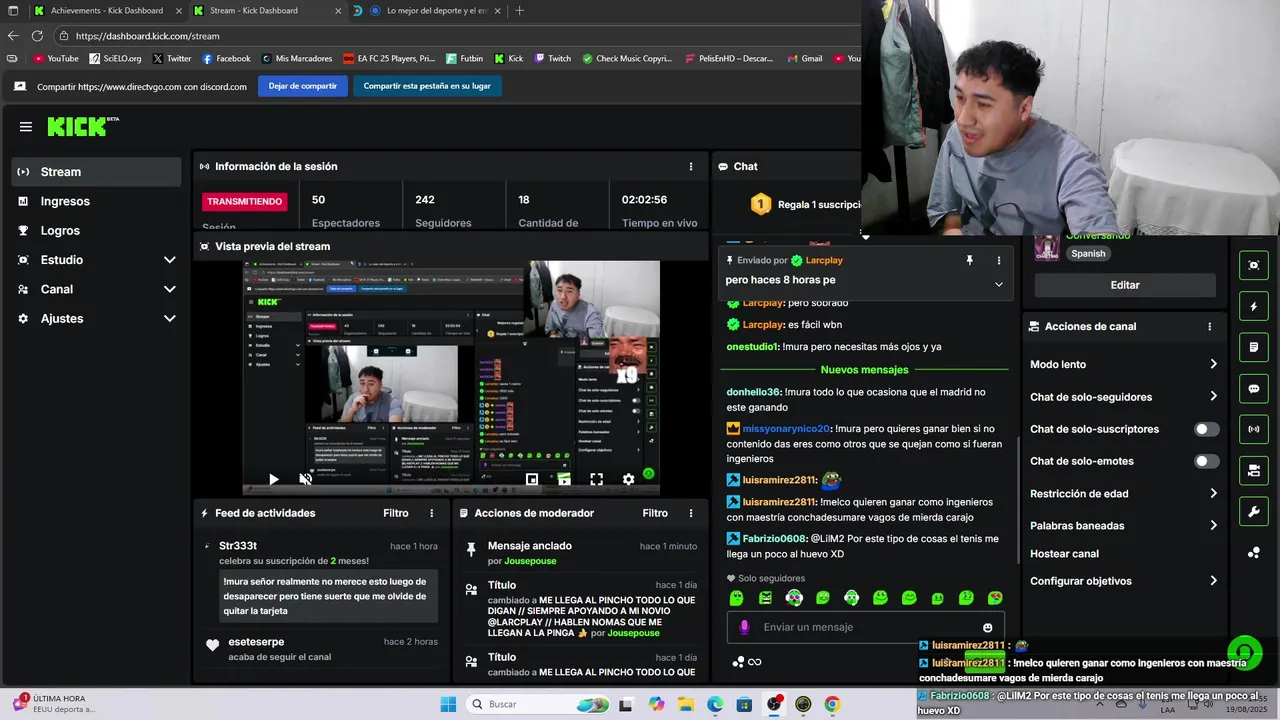Open Feed de actividades three-dot menu
This screenshot has width=1280, height=720.
point(432,513)
